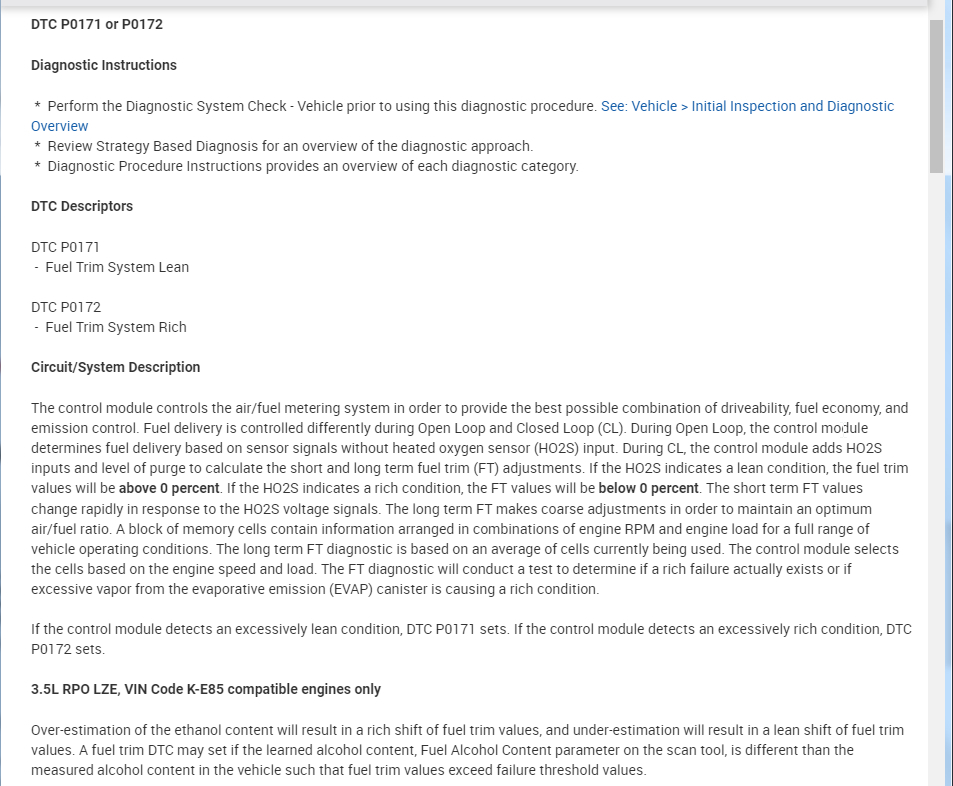Click the bold "below 0 percent" text
This screenshot has height=786, width=953.
(648, 488)
